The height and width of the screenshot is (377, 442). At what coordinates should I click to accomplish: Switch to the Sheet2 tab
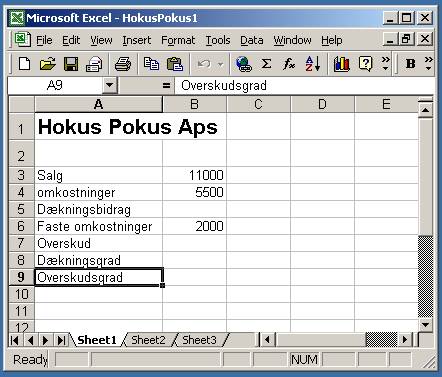click(148, 340)
